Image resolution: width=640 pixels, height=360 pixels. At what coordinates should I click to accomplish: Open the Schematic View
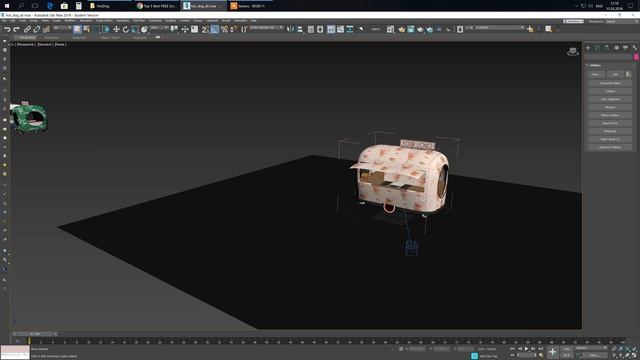tap(350, 29)
